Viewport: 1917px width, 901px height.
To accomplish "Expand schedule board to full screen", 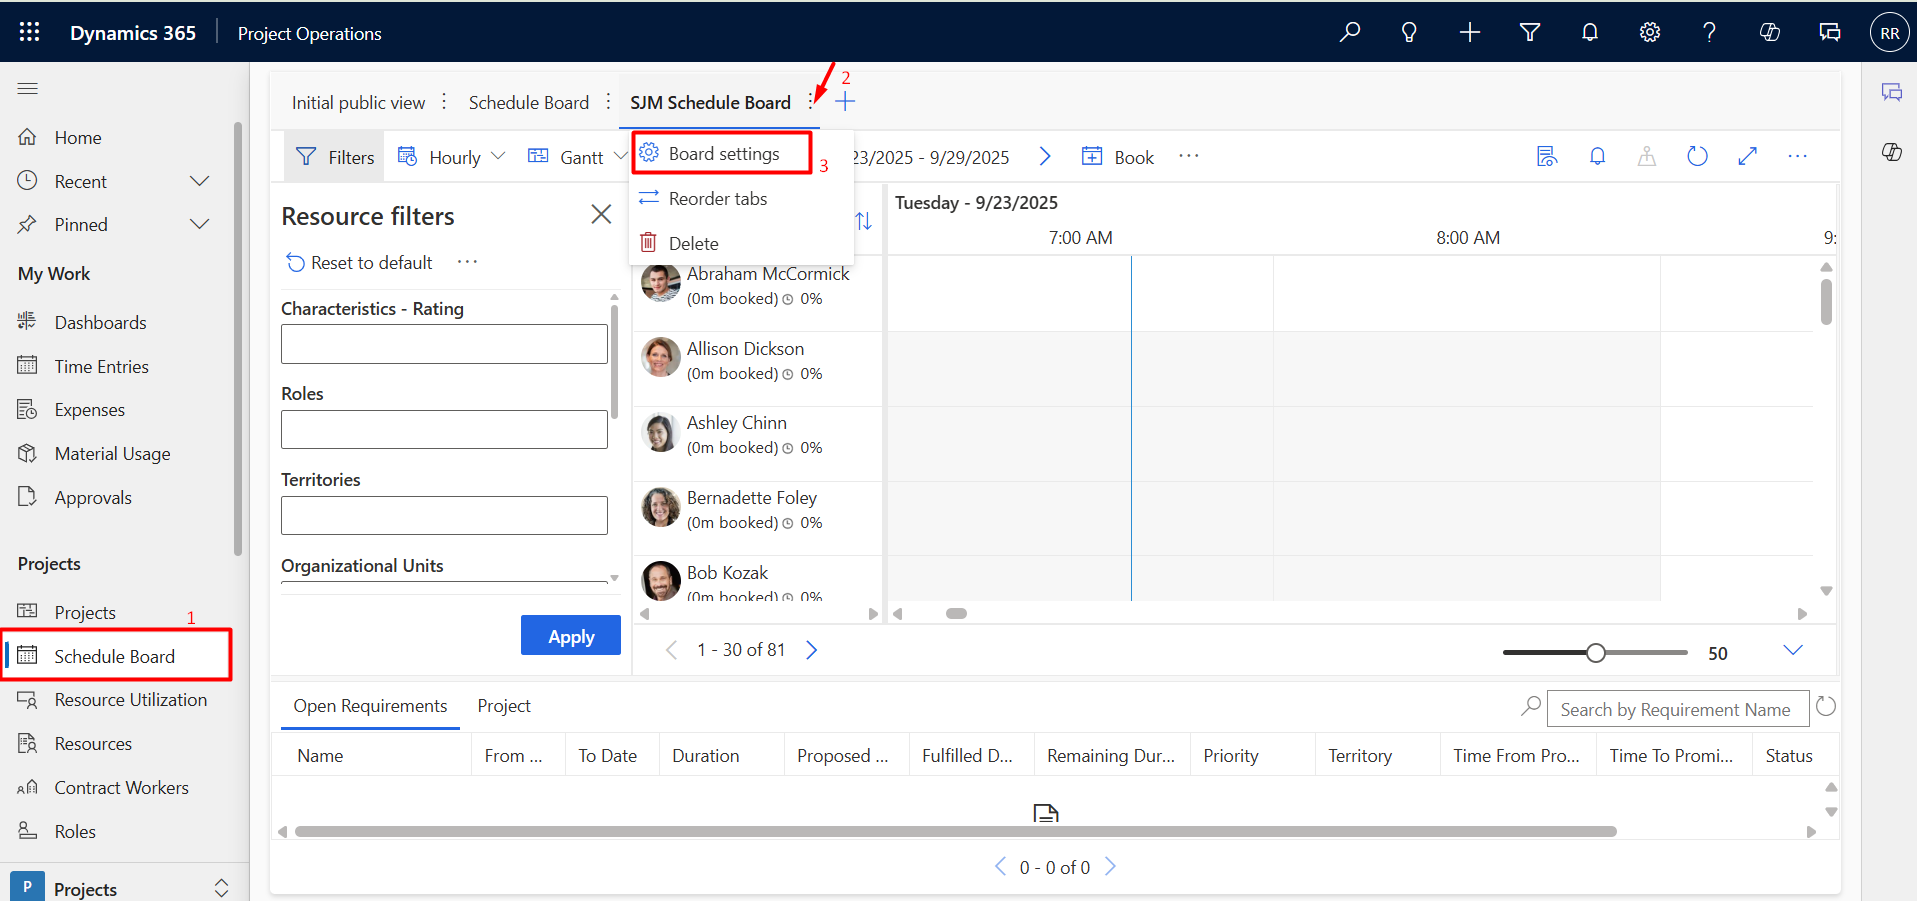I will (x=1747, y=156).
